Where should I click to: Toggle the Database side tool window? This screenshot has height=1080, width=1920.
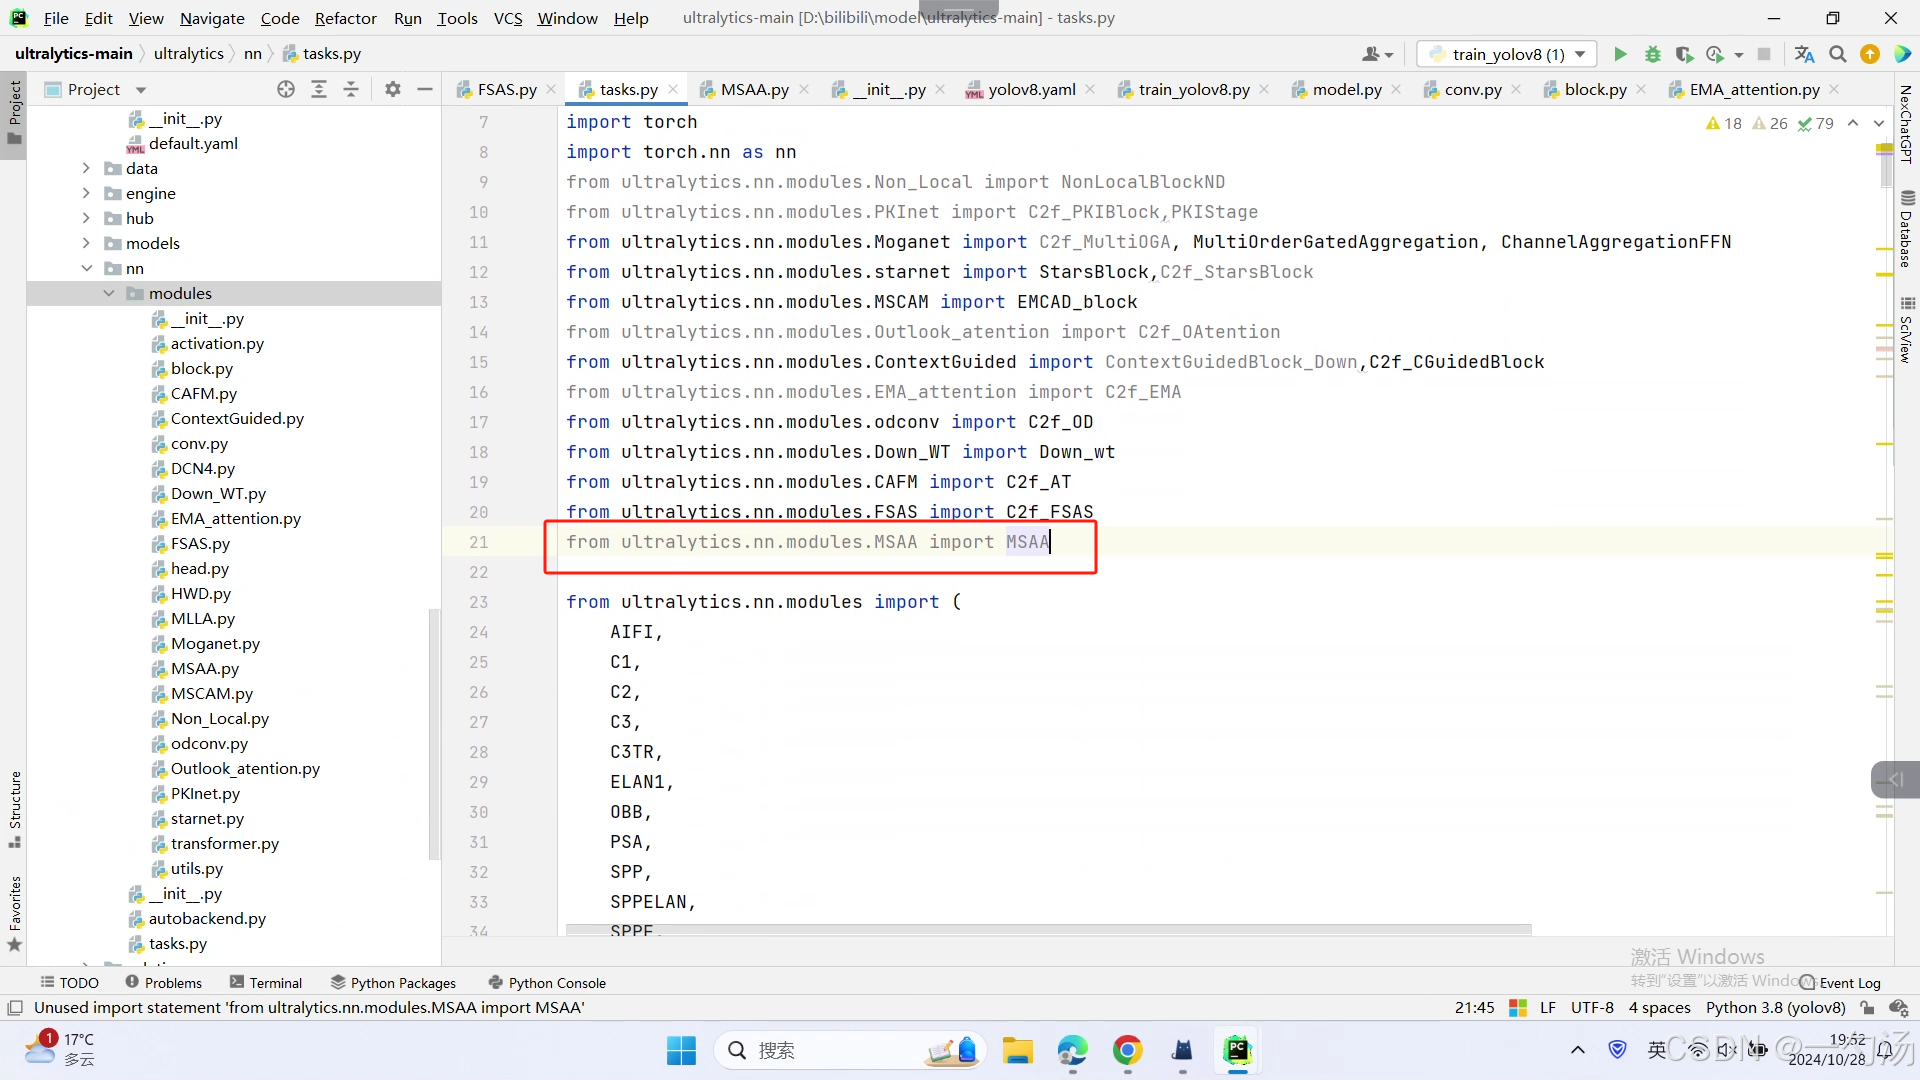point(1906,228)
